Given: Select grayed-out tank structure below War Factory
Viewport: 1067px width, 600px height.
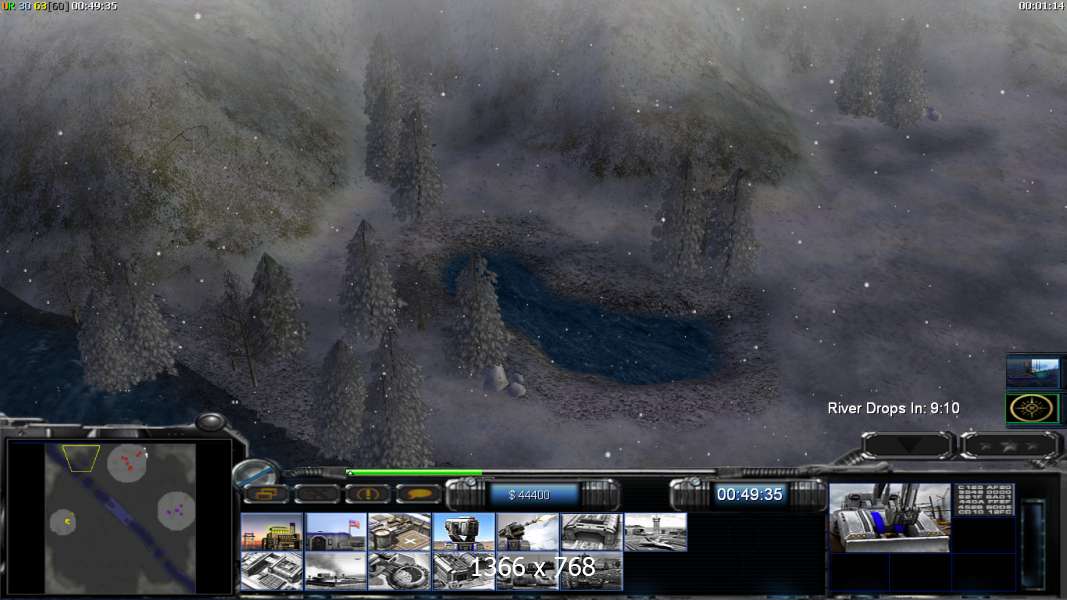Looking at the screenshot, I should (591, 571).
